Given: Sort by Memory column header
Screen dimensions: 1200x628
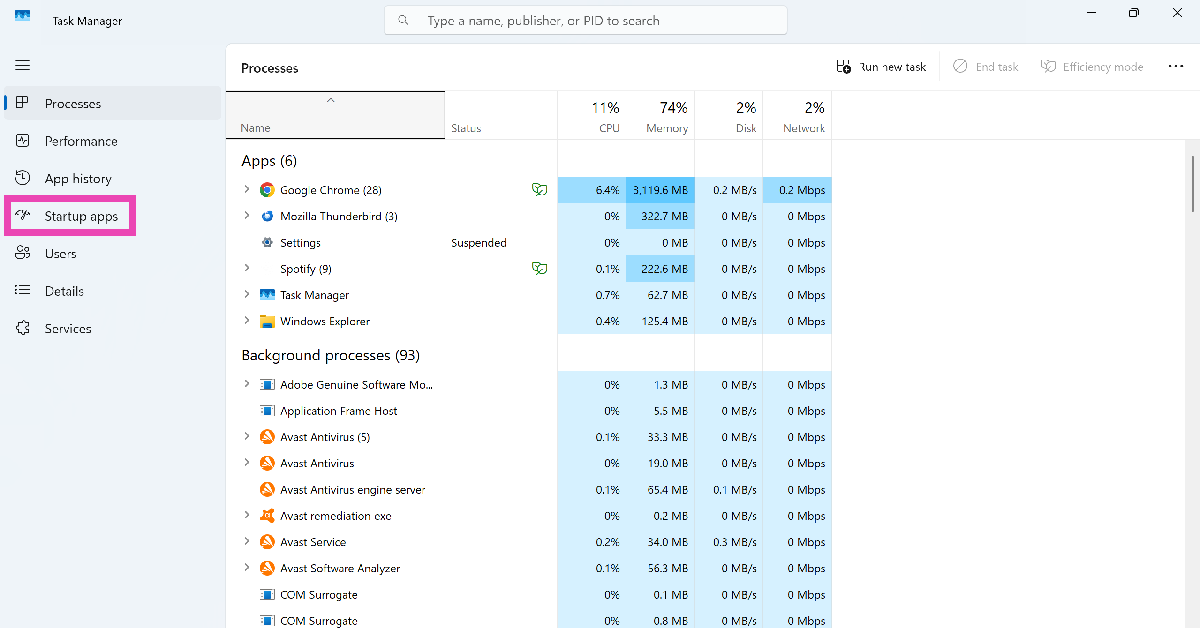Looking at the screenshot, I should [666, 117].
